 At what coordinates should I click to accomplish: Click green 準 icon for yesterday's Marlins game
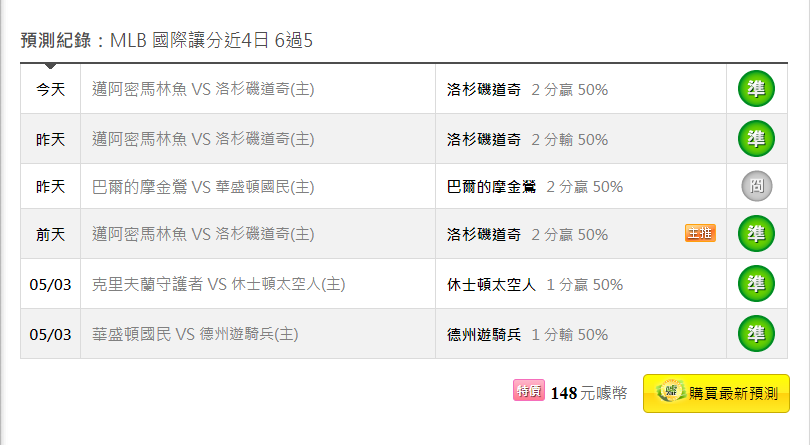[756, 139]
